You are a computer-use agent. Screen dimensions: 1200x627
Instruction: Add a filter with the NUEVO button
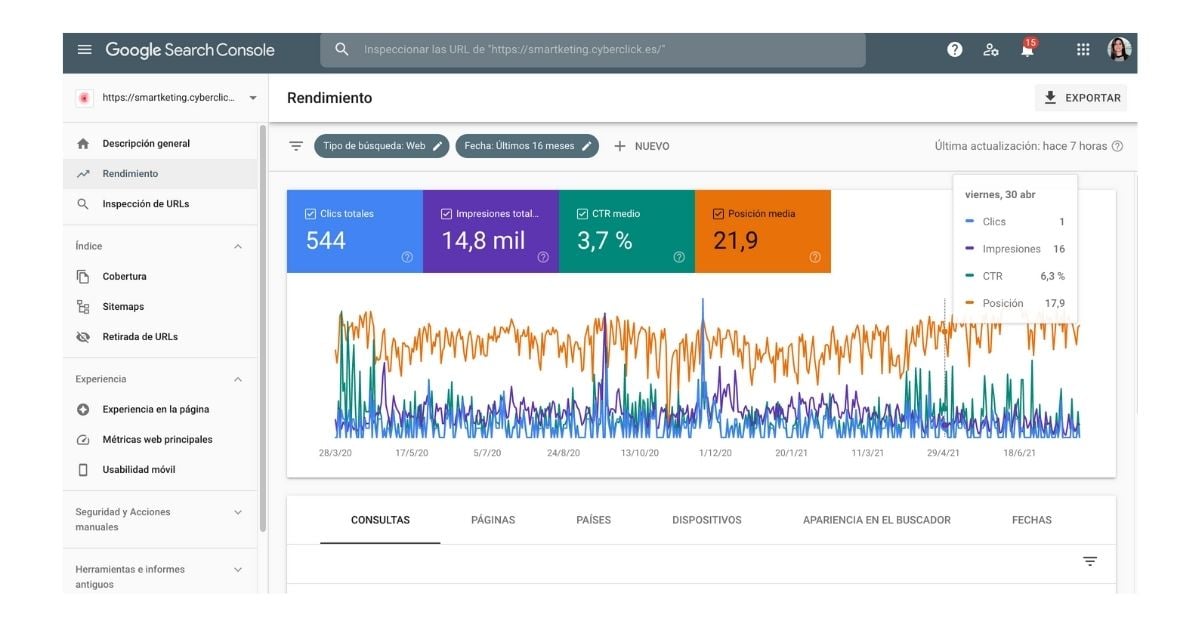(643, 145)
